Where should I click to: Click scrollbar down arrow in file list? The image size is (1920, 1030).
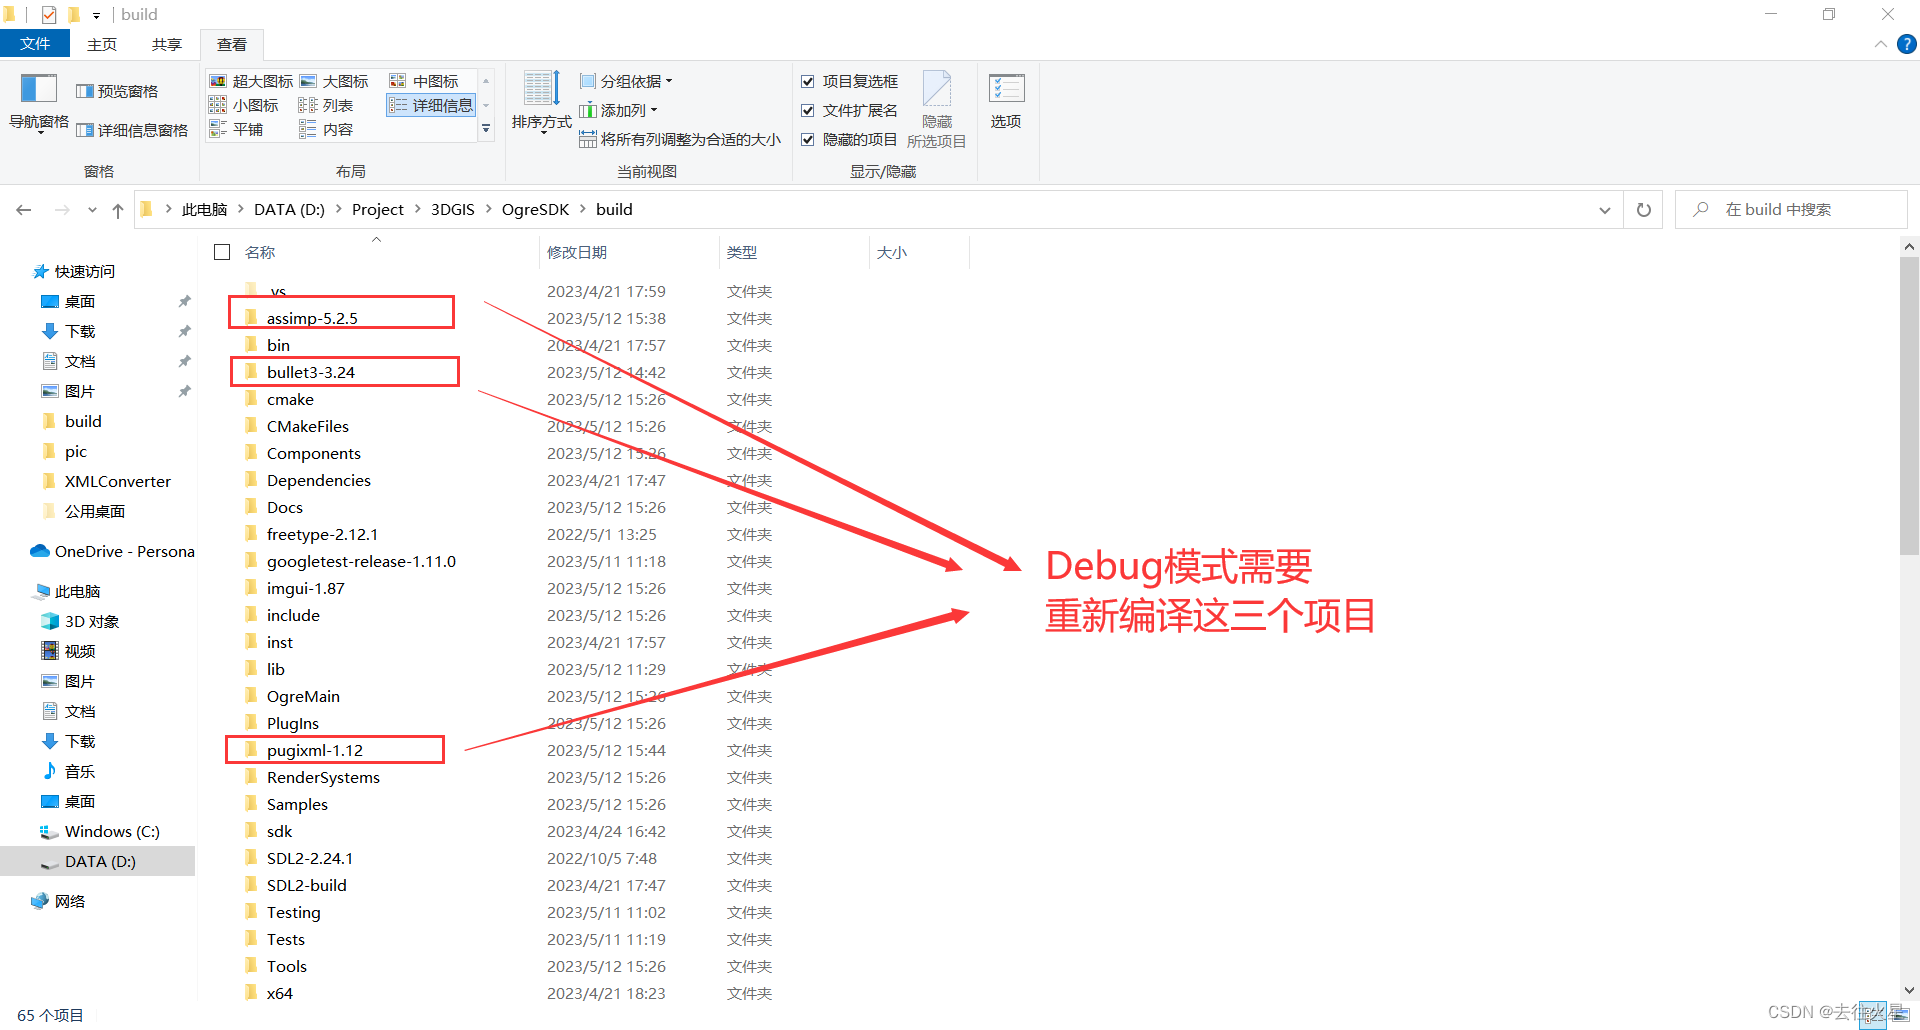tap(1909, 990)
